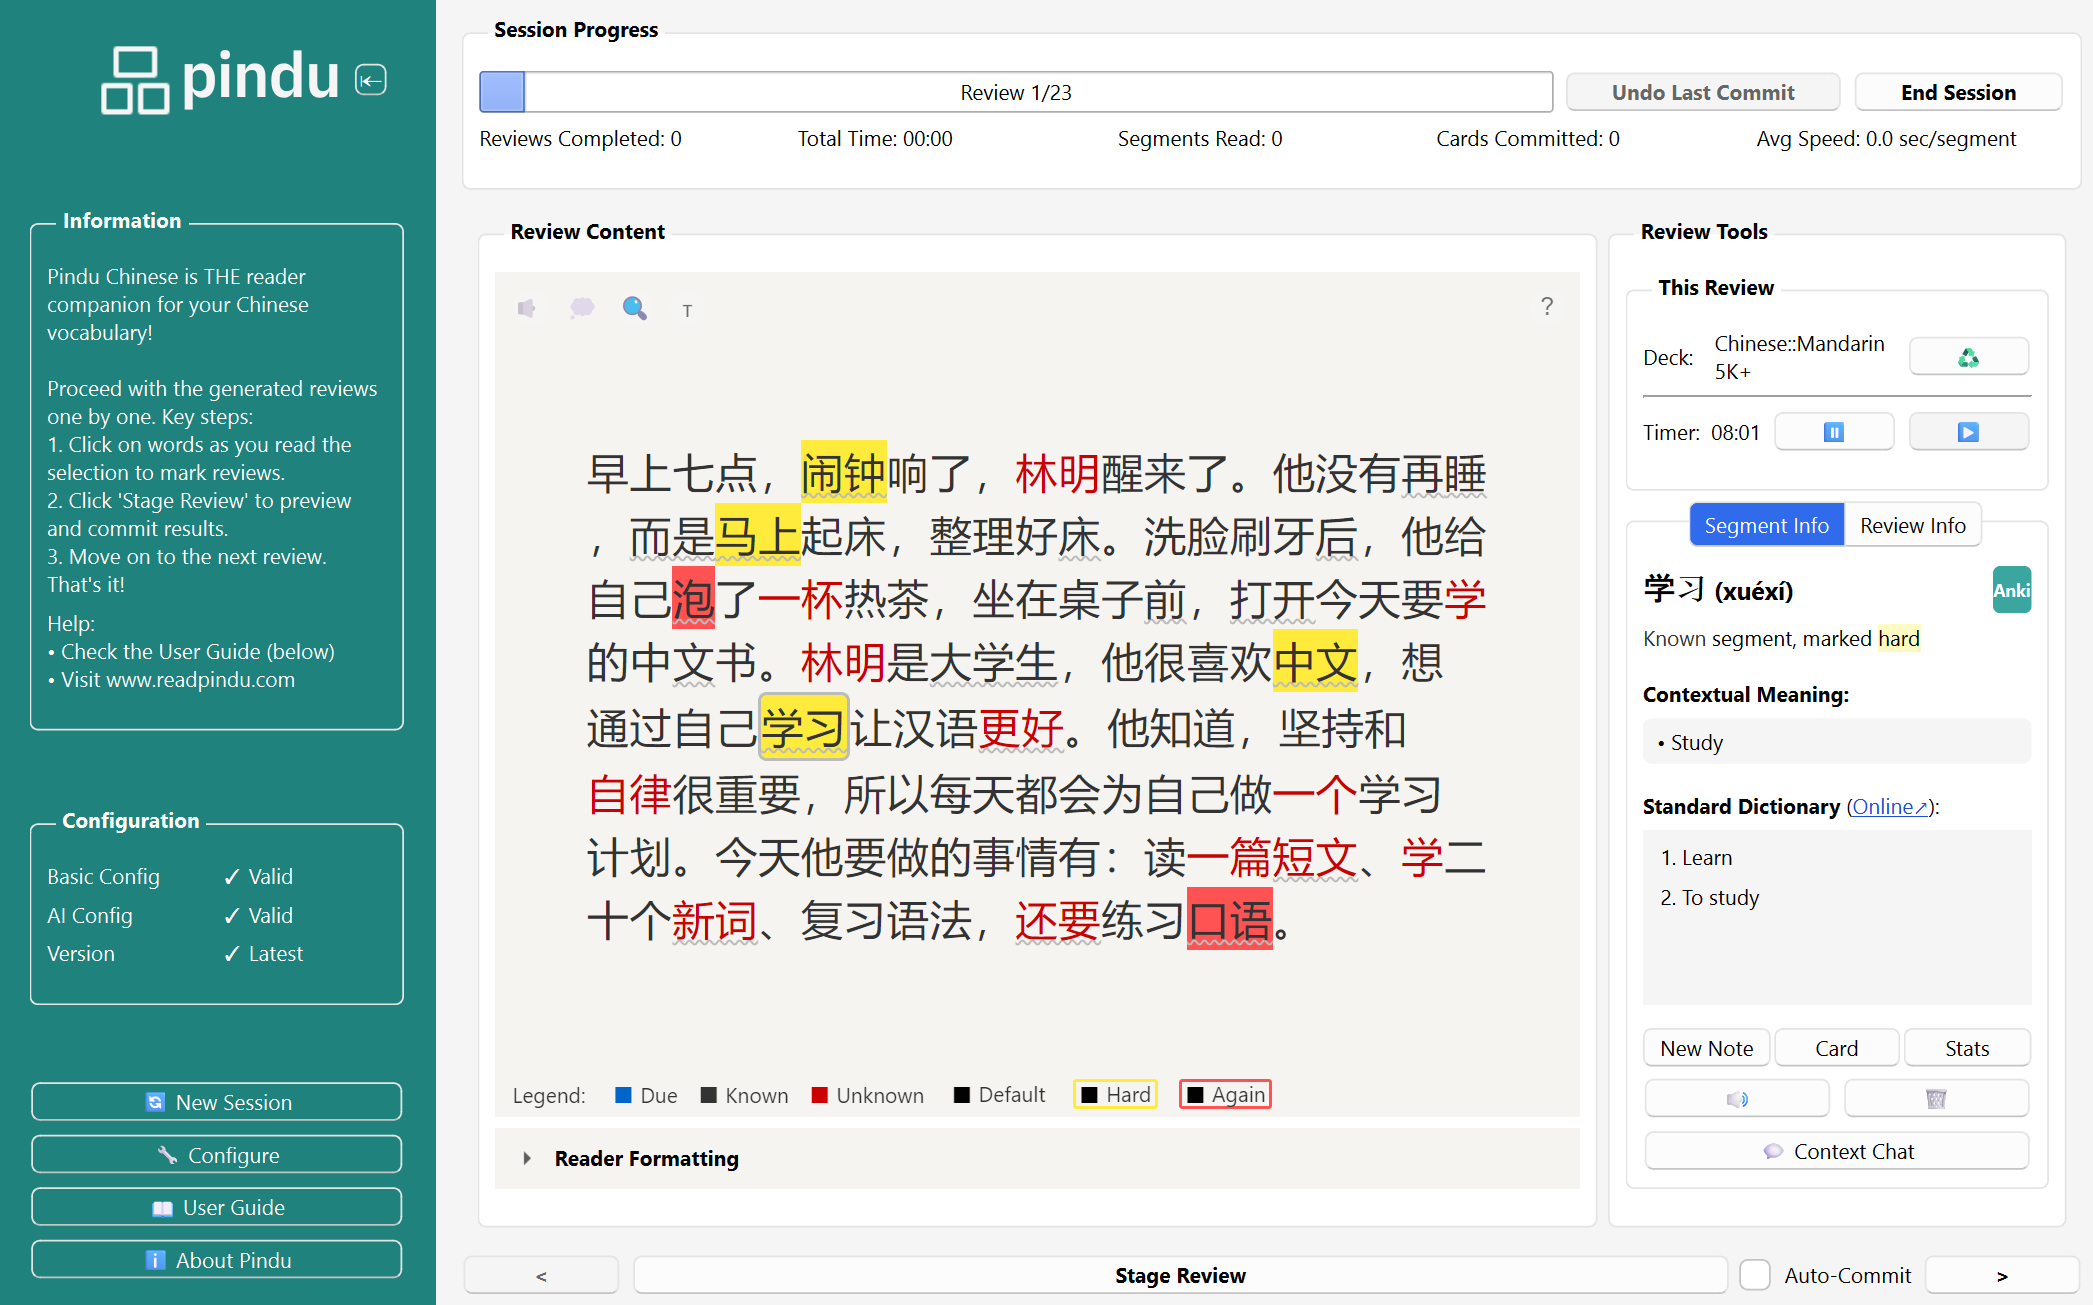The height and width of the screenshot is (1305, 2093).
Task: Select the magnifying glass icon above the text
Action: pos(634,308)
